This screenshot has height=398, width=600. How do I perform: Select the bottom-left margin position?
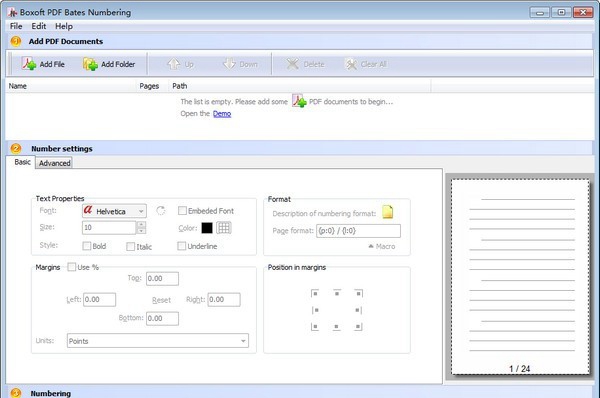315,326
